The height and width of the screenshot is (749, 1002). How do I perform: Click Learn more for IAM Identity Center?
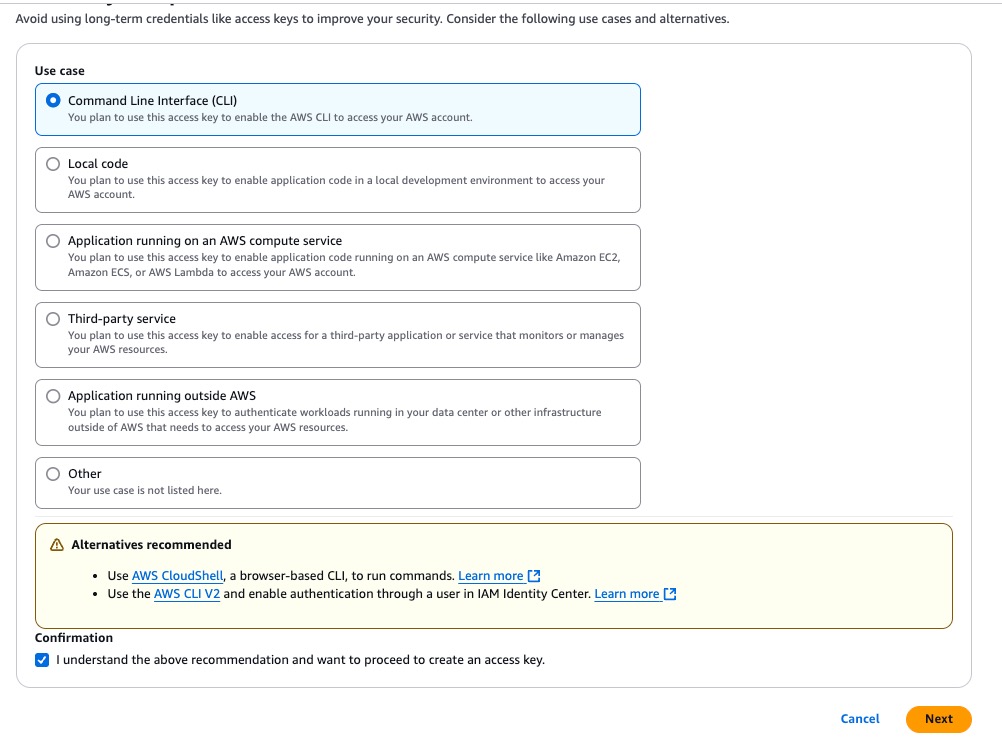(628, 593)
